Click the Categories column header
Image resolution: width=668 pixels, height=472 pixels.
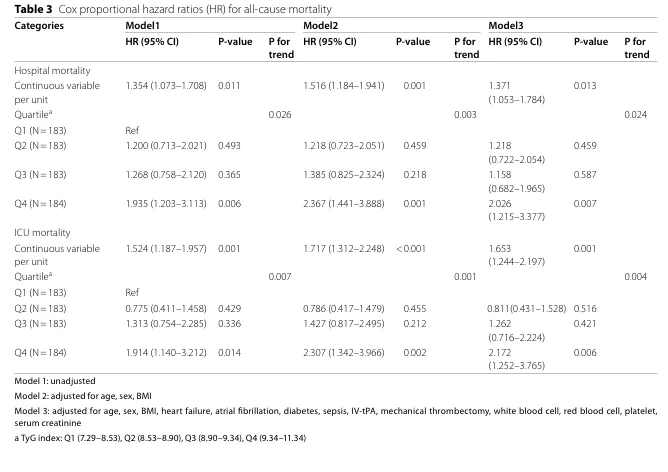39,26
